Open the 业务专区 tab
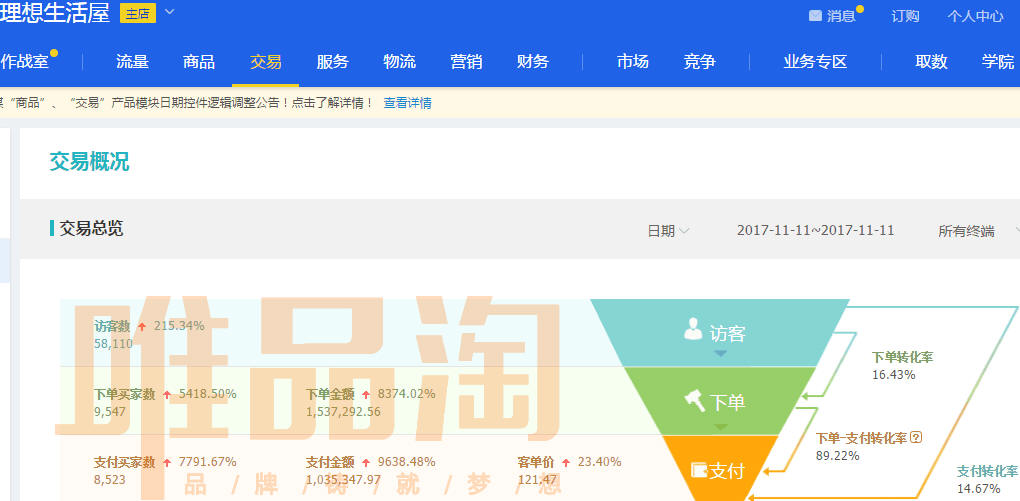Image resolution: width=1020 pixels, height=501 pixels. pos(816,62)
